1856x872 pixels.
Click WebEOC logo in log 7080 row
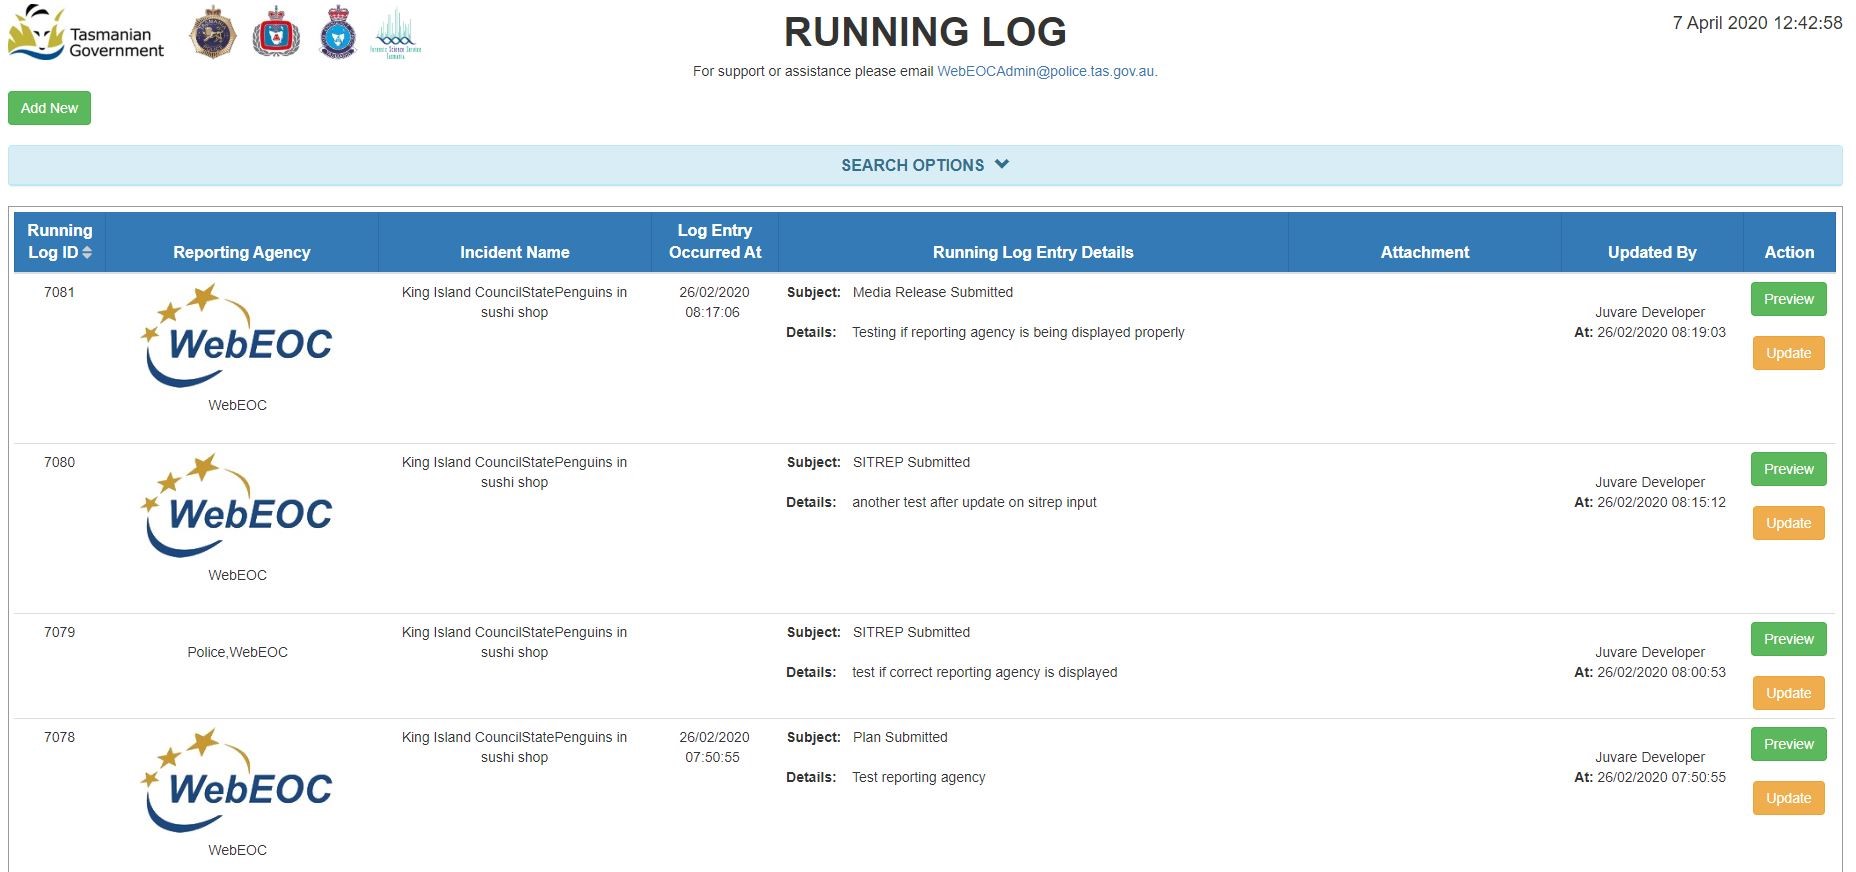pos(238,506)
